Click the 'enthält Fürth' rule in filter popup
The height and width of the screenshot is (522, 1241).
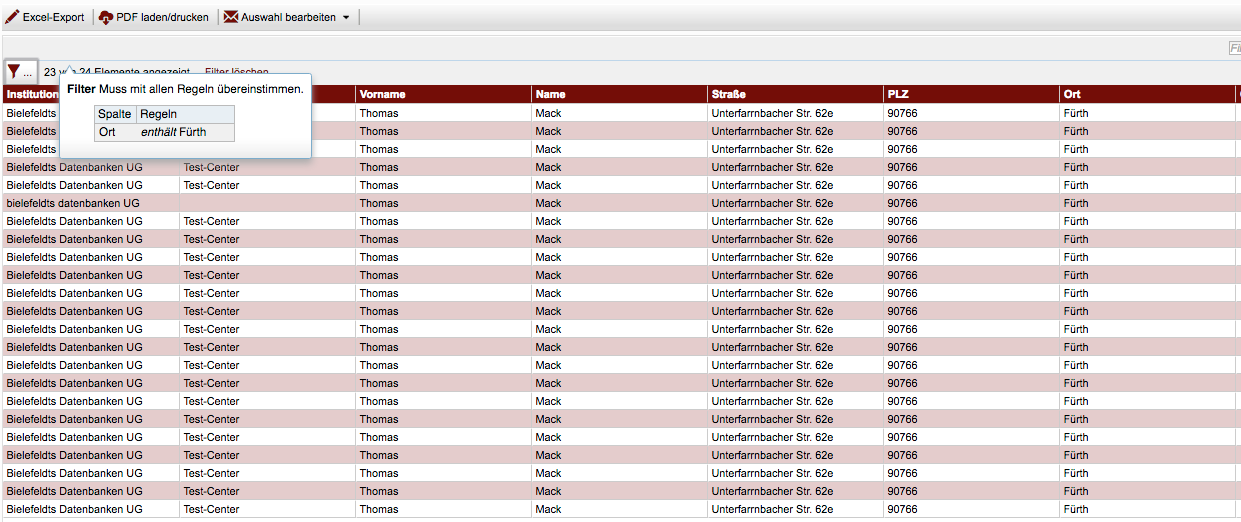(x=173, y=132)
